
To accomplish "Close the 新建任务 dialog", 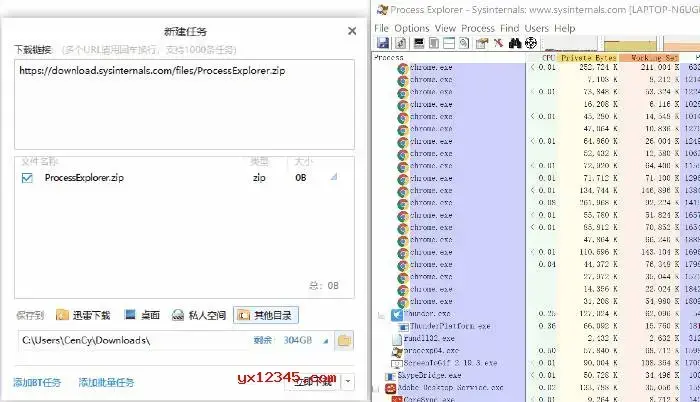I will pyautogui.click(x=352, y=31).
